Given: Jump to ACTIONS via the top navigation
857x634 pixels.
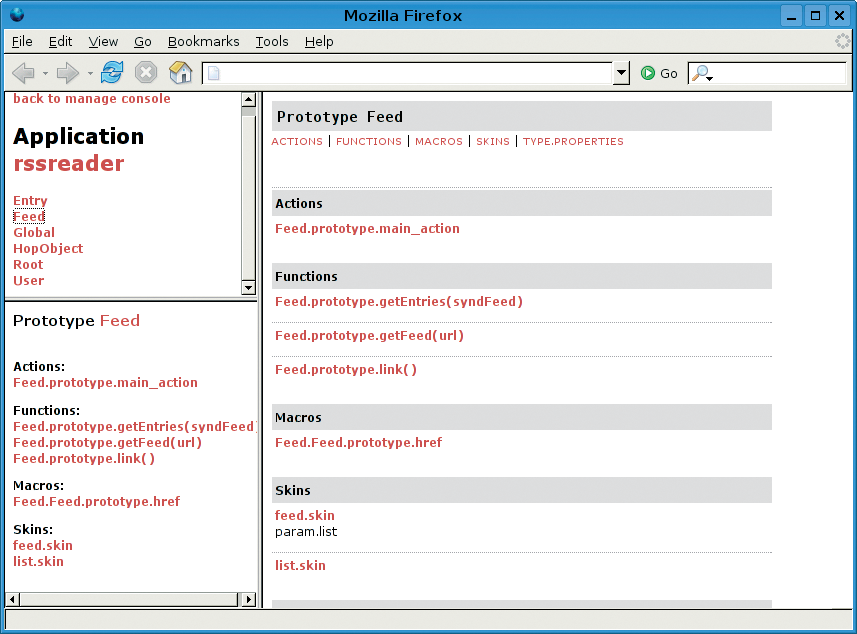Looking at the screenshot, I should (297, 142).
